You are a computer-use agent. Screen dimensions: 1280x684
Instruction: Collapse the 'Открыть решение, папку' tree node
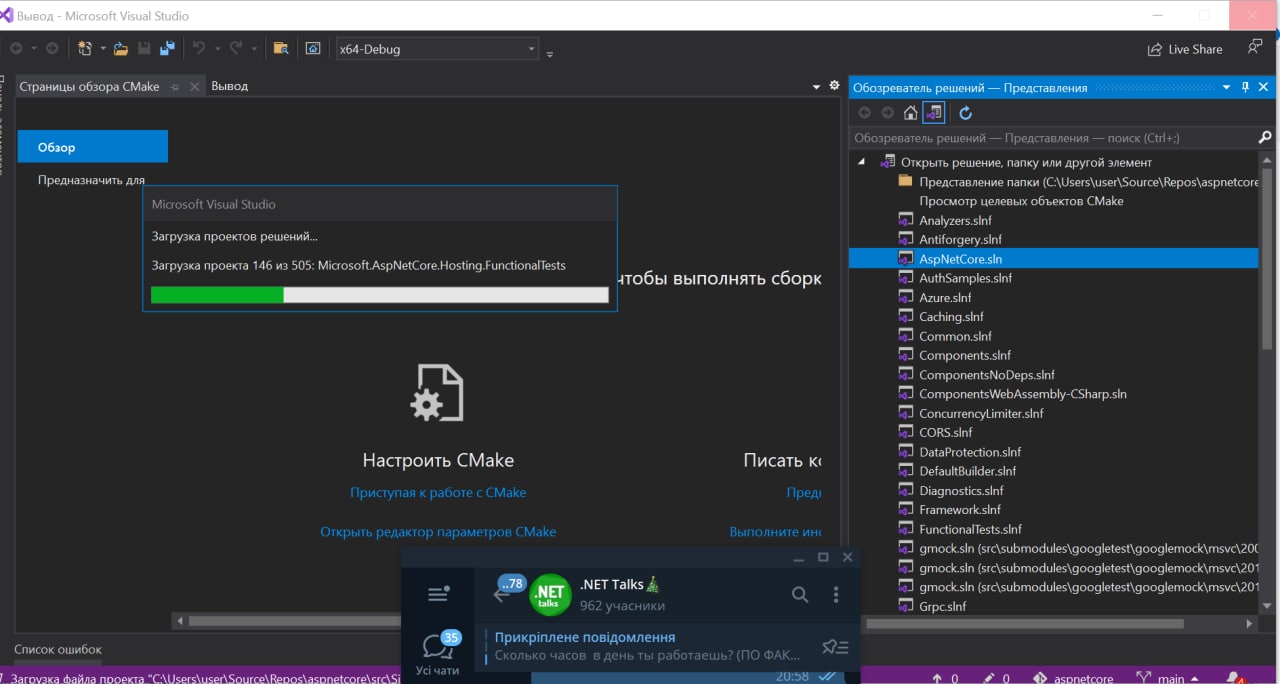click(862, 162)
